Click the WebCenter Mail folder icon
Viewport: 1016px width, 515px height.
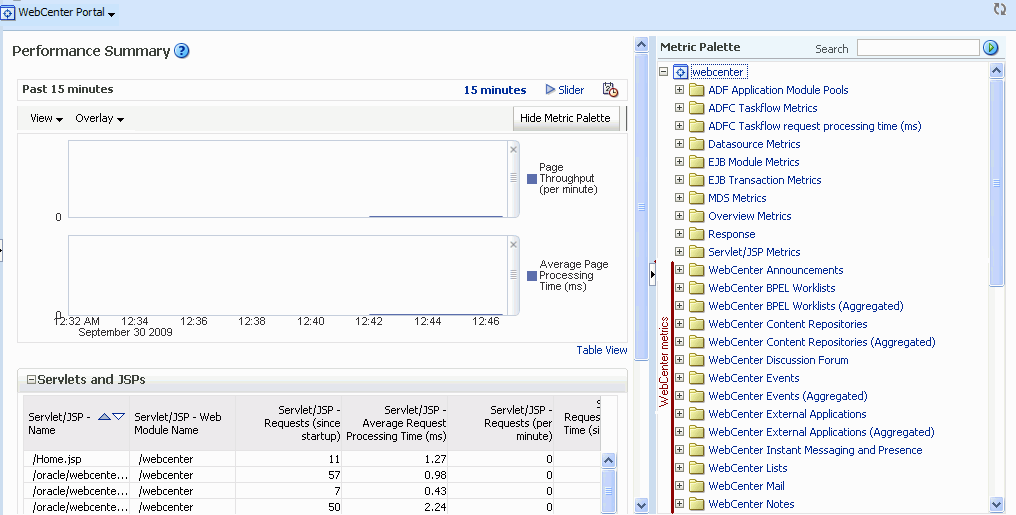coord(697,486)
